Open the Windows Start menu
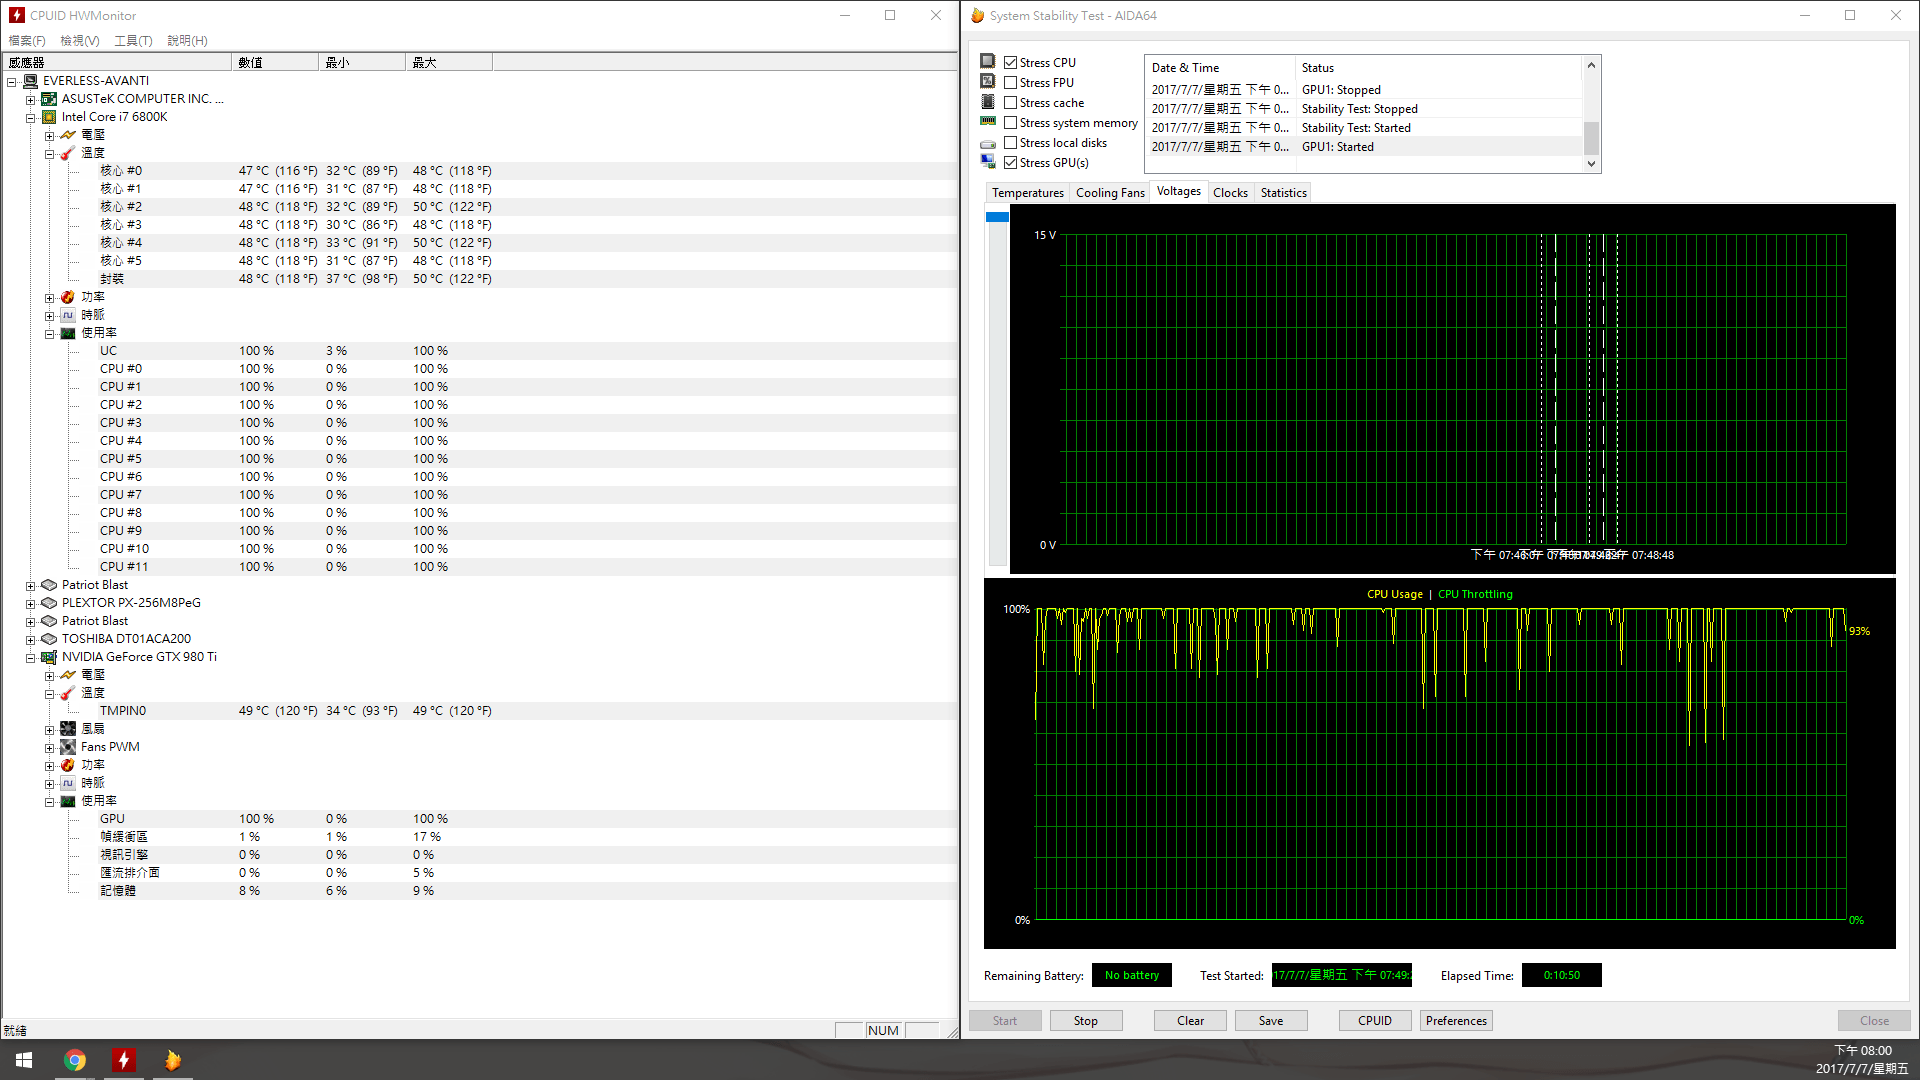The width and height of the screenshot is (1920, 1080). click(x=24, y=1060)
